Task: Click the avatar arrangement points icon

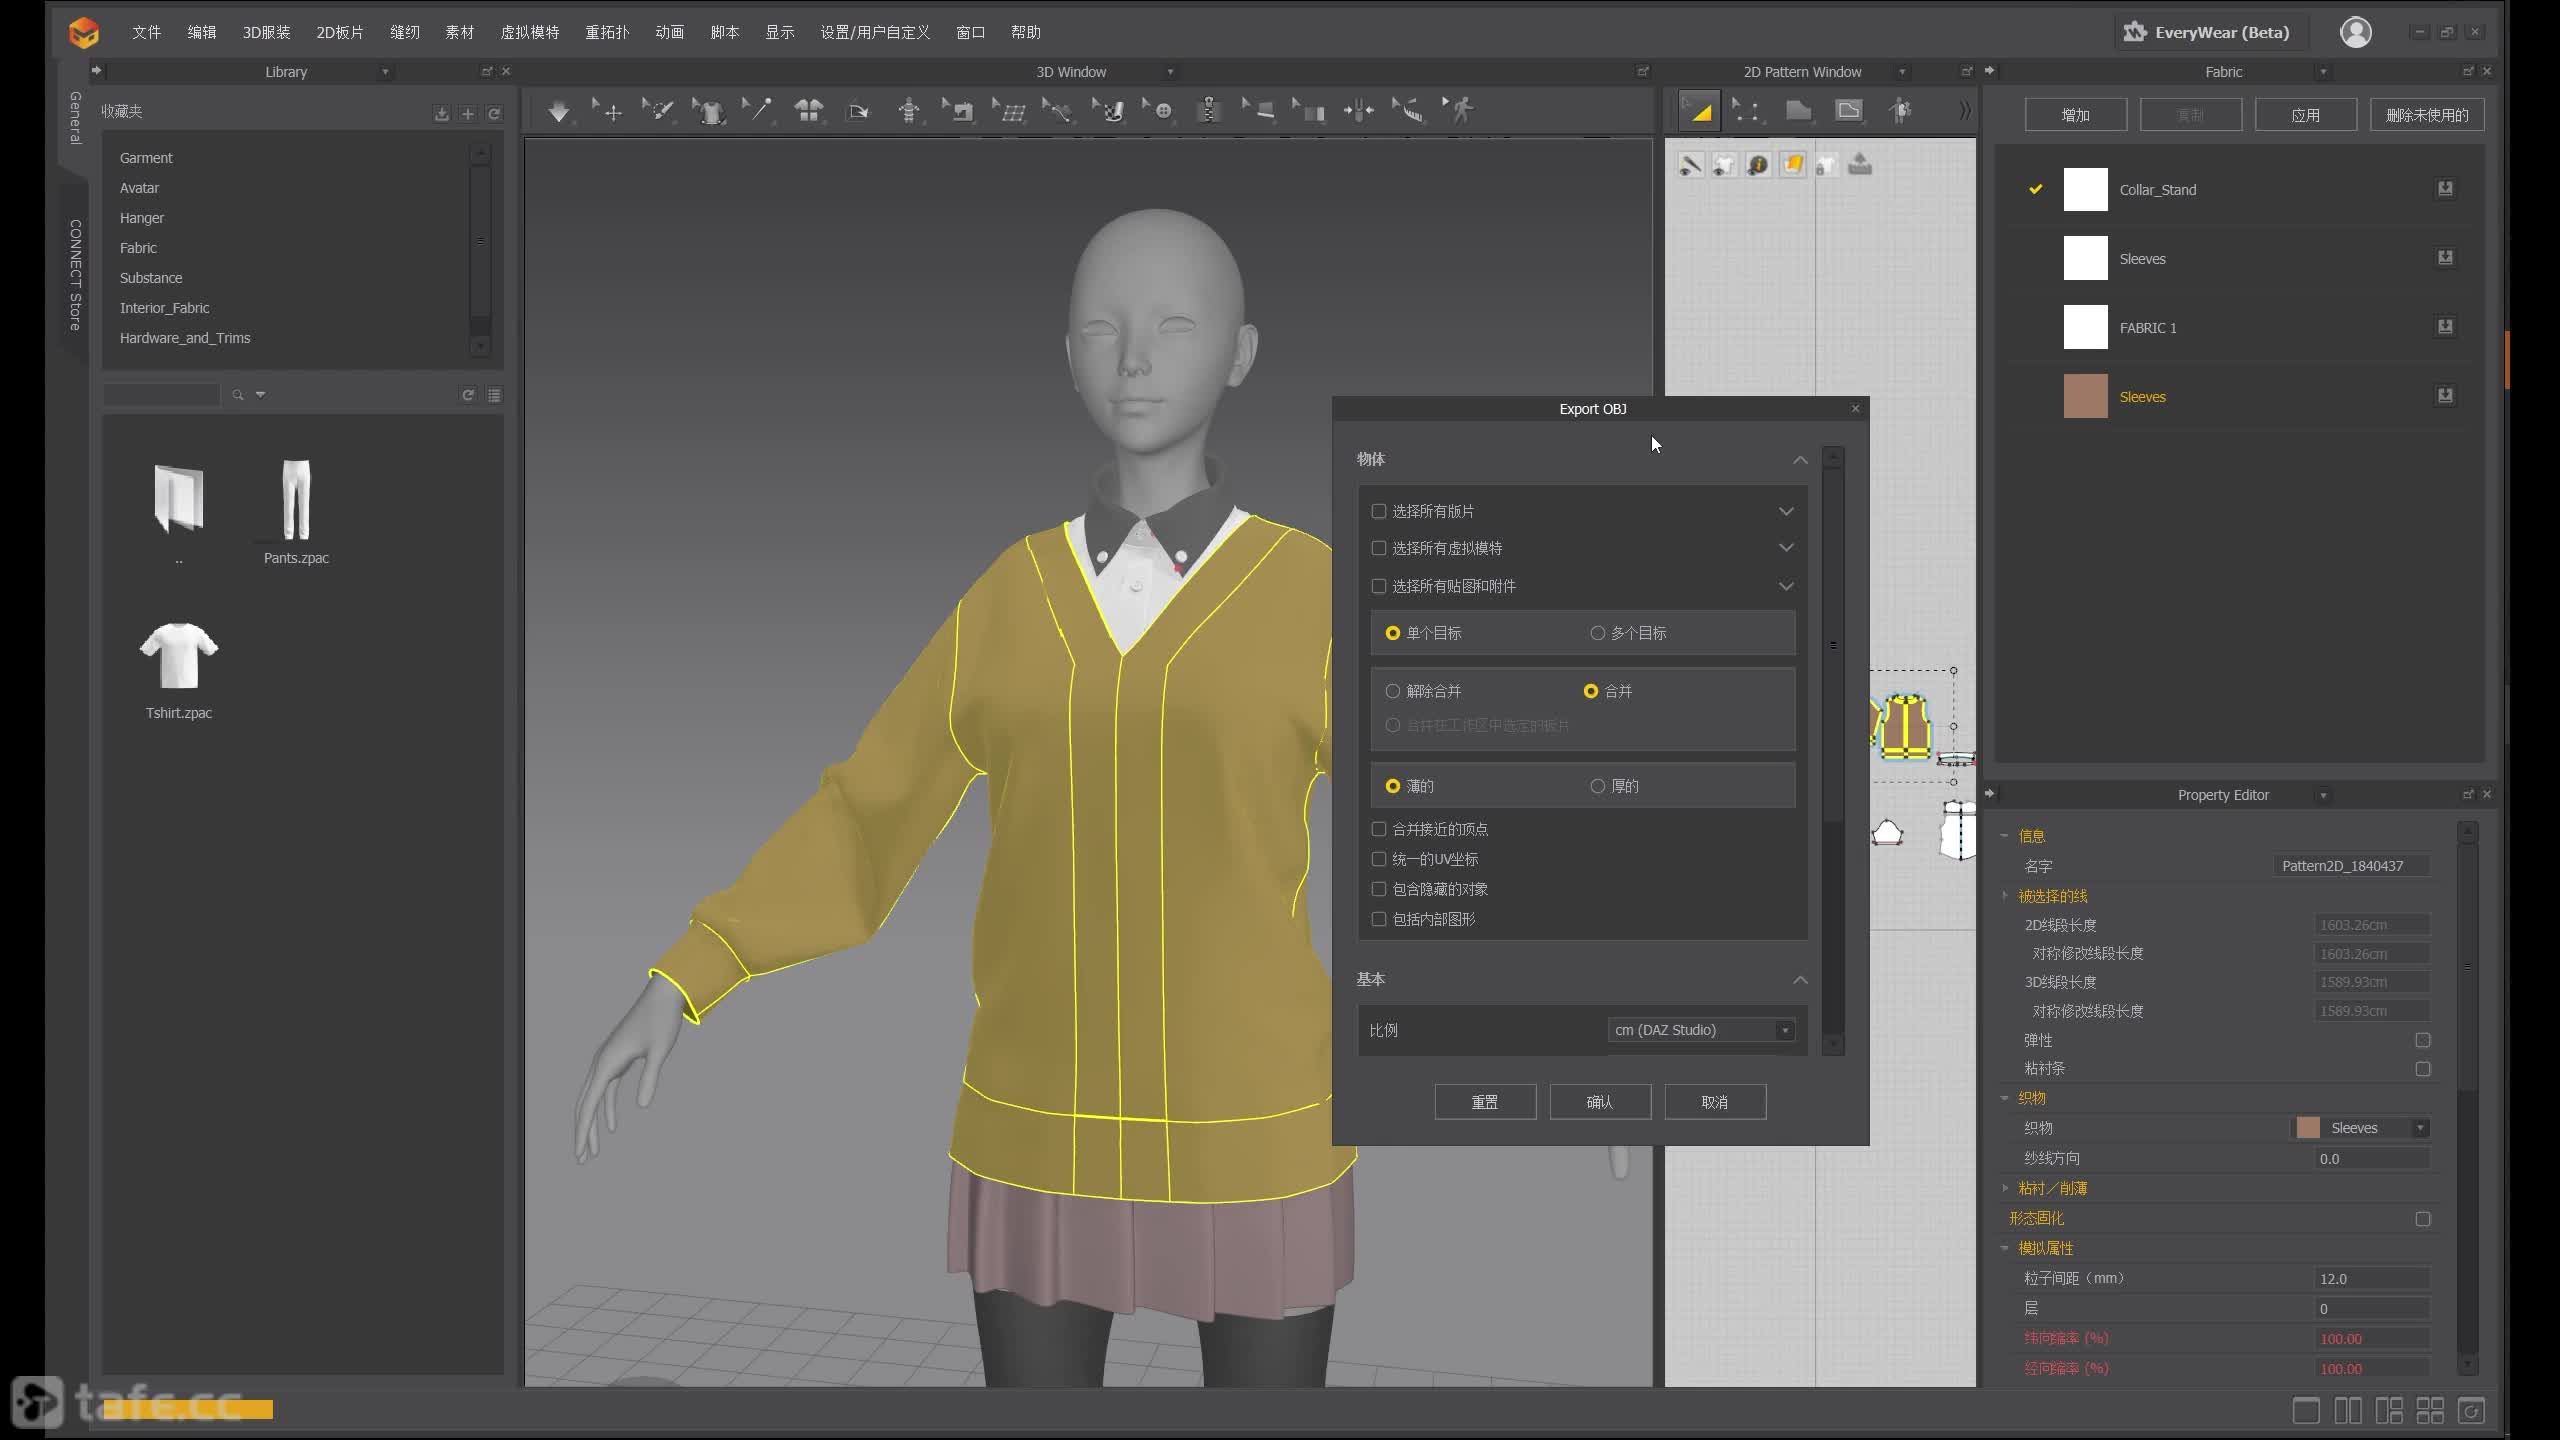Action: click(909, 111)
